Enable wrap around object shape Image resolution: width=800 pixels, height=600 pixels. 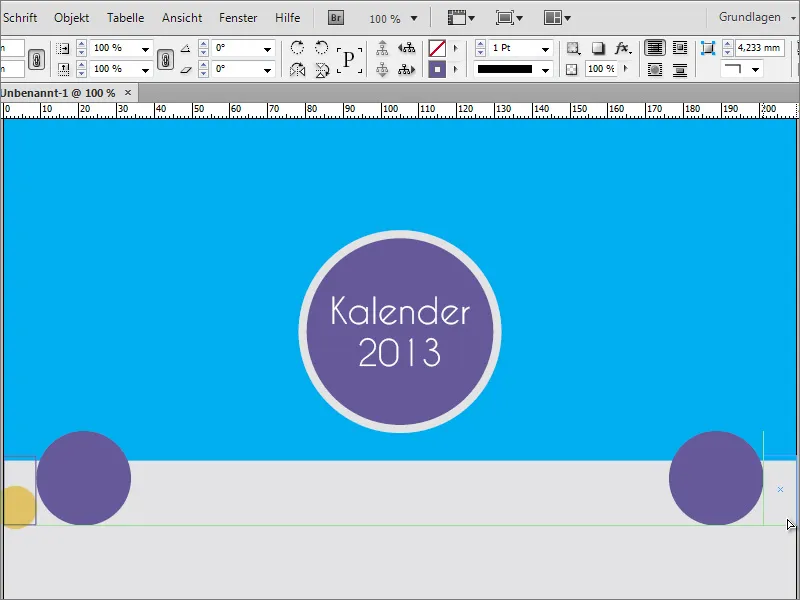click(655, 69)
